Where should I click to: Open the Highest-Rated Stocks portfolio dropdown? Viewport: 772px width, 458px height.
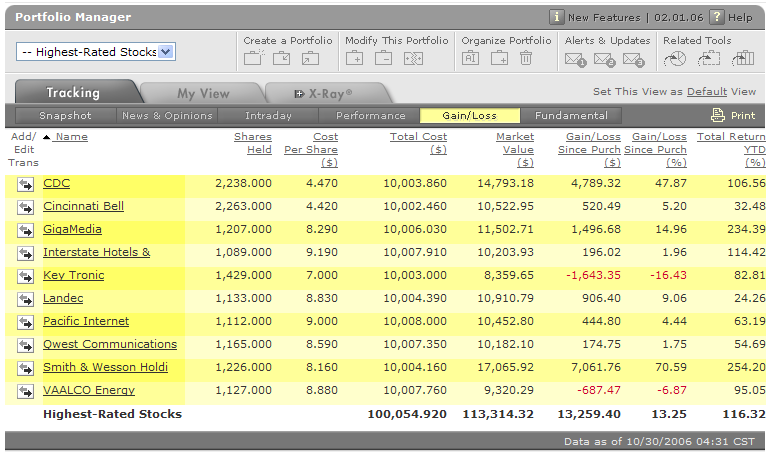click(x=166, y=52)
